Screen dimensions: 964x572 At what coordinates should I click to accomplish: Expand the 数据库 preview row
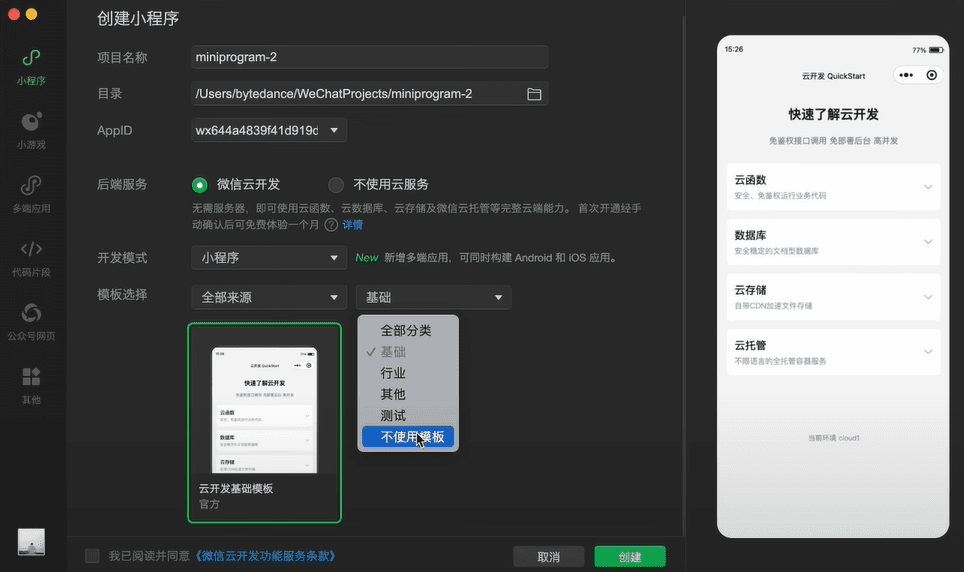(x=833, y=242)
